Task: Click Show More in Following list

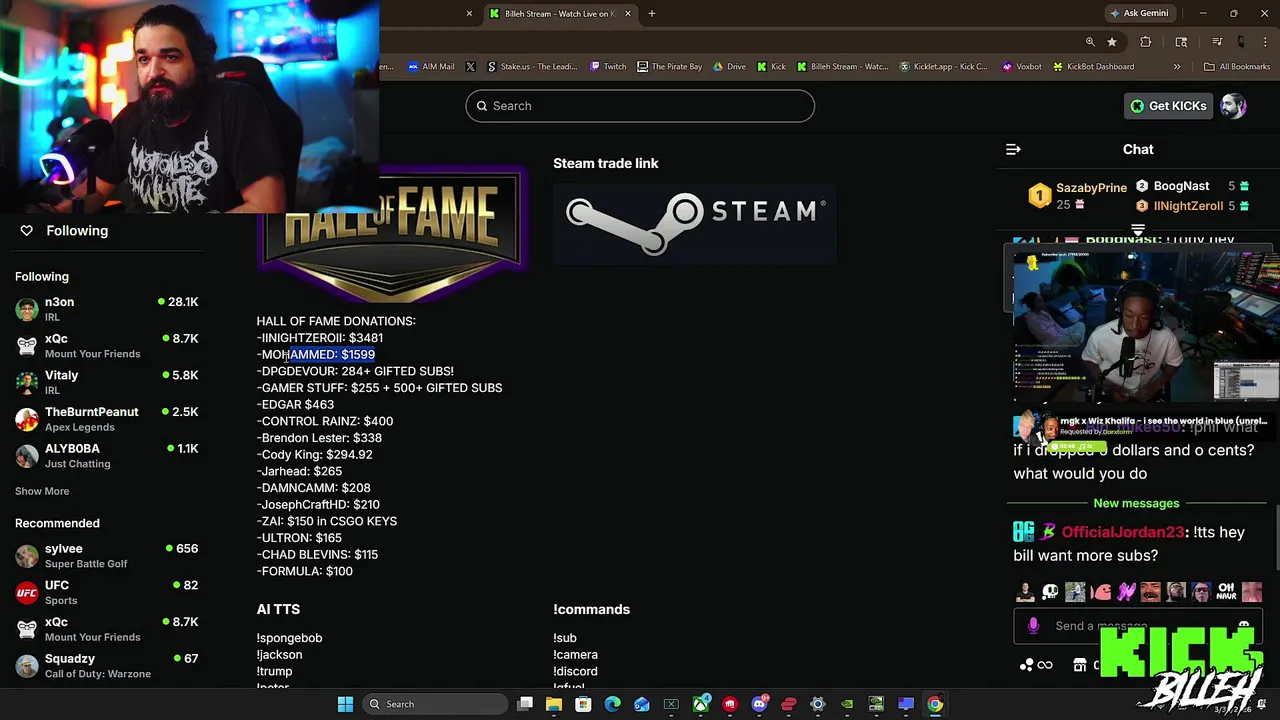Action: click(42, 491)
